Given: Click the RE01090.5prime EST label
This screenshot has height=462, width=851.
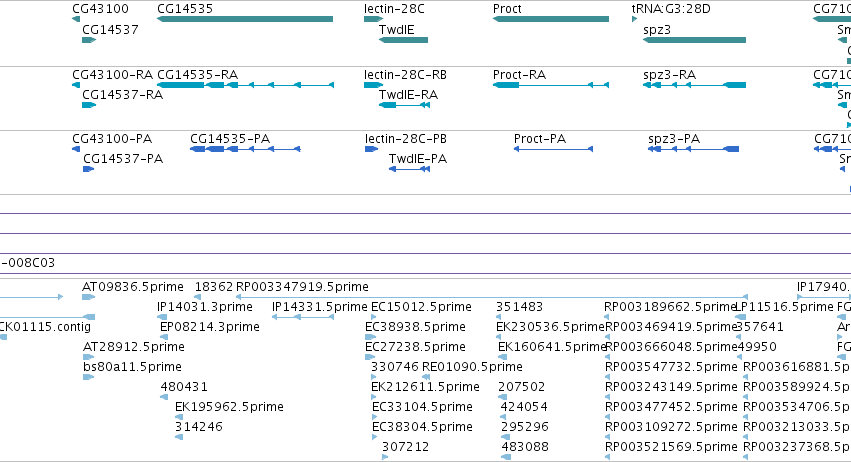Looking at the screenshot, I should pos(472,366).
